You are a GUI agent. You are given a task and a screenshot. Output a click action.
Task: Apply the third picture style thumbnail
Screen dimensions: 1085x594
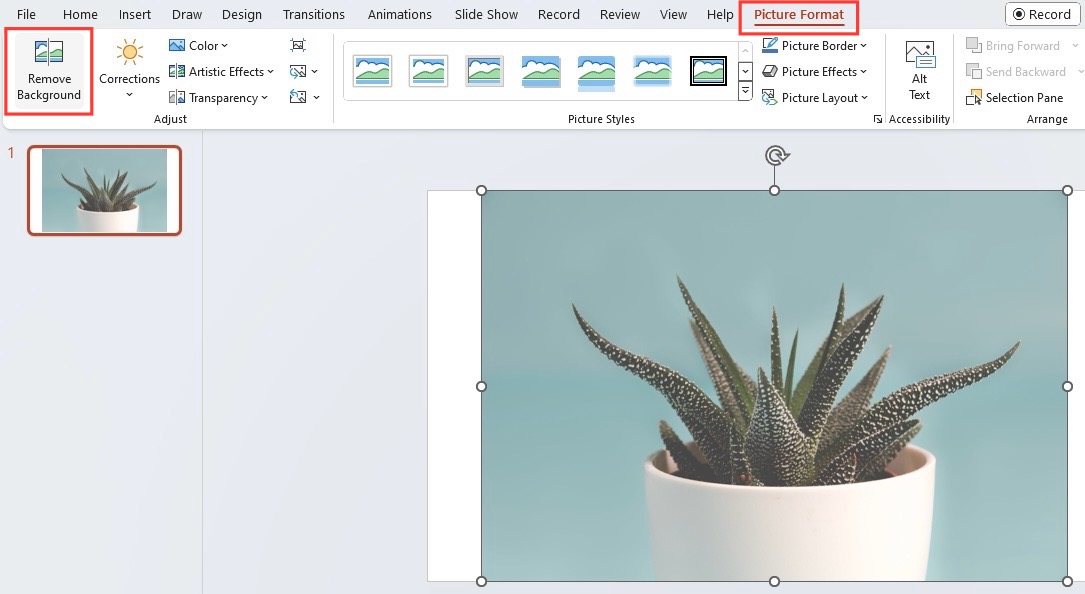[x=484, y=71]
